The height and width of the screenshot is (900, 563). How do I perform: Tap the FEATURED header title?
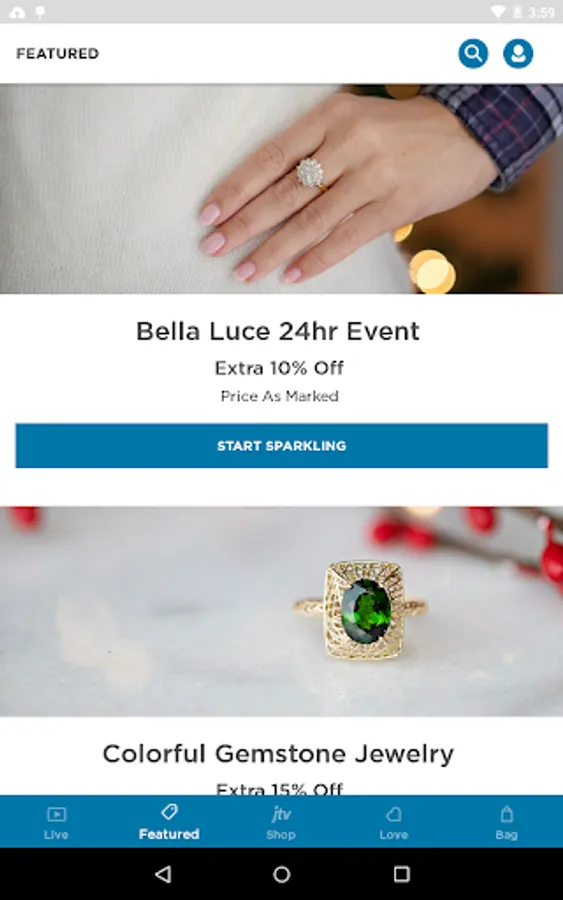click(57, 53)
